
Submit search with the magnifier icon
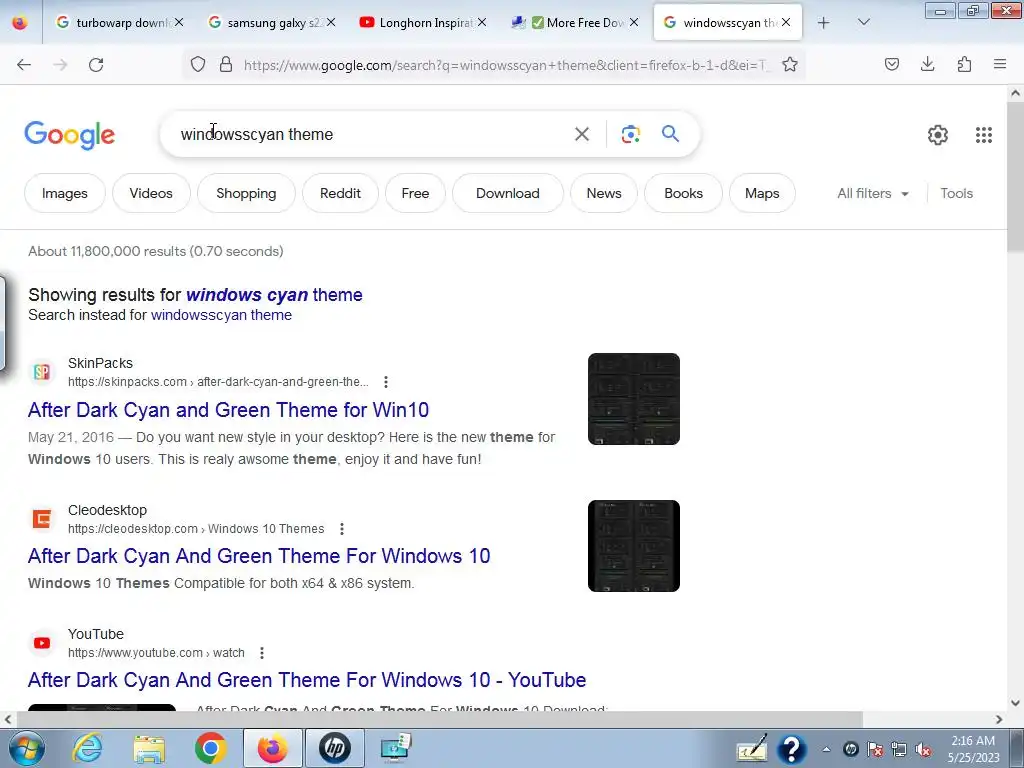pos(671,134)
